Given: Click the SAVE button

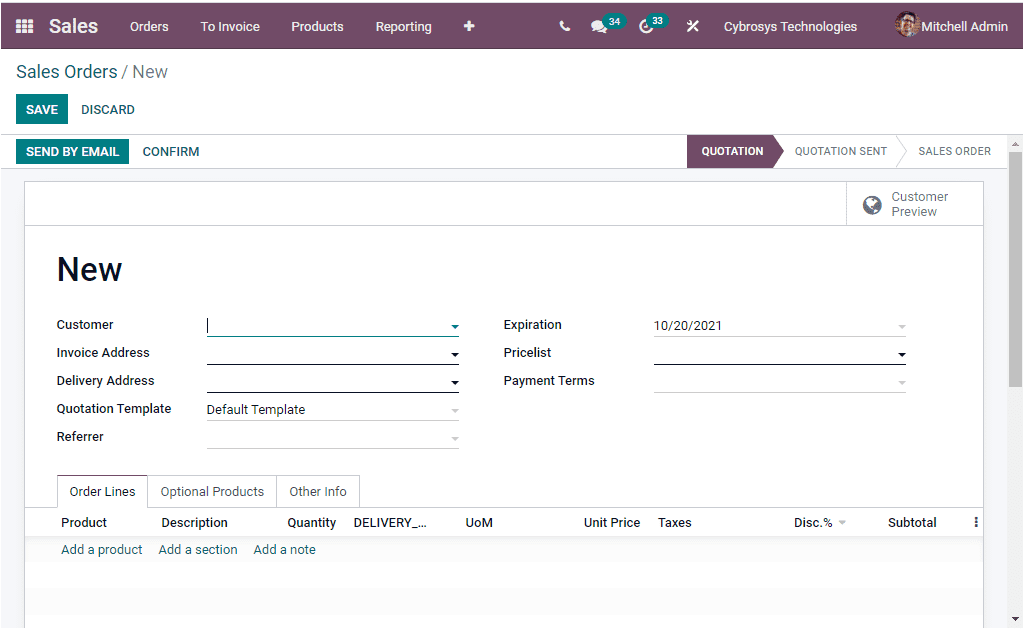Looking at the screenshot, I should (41, 109).
